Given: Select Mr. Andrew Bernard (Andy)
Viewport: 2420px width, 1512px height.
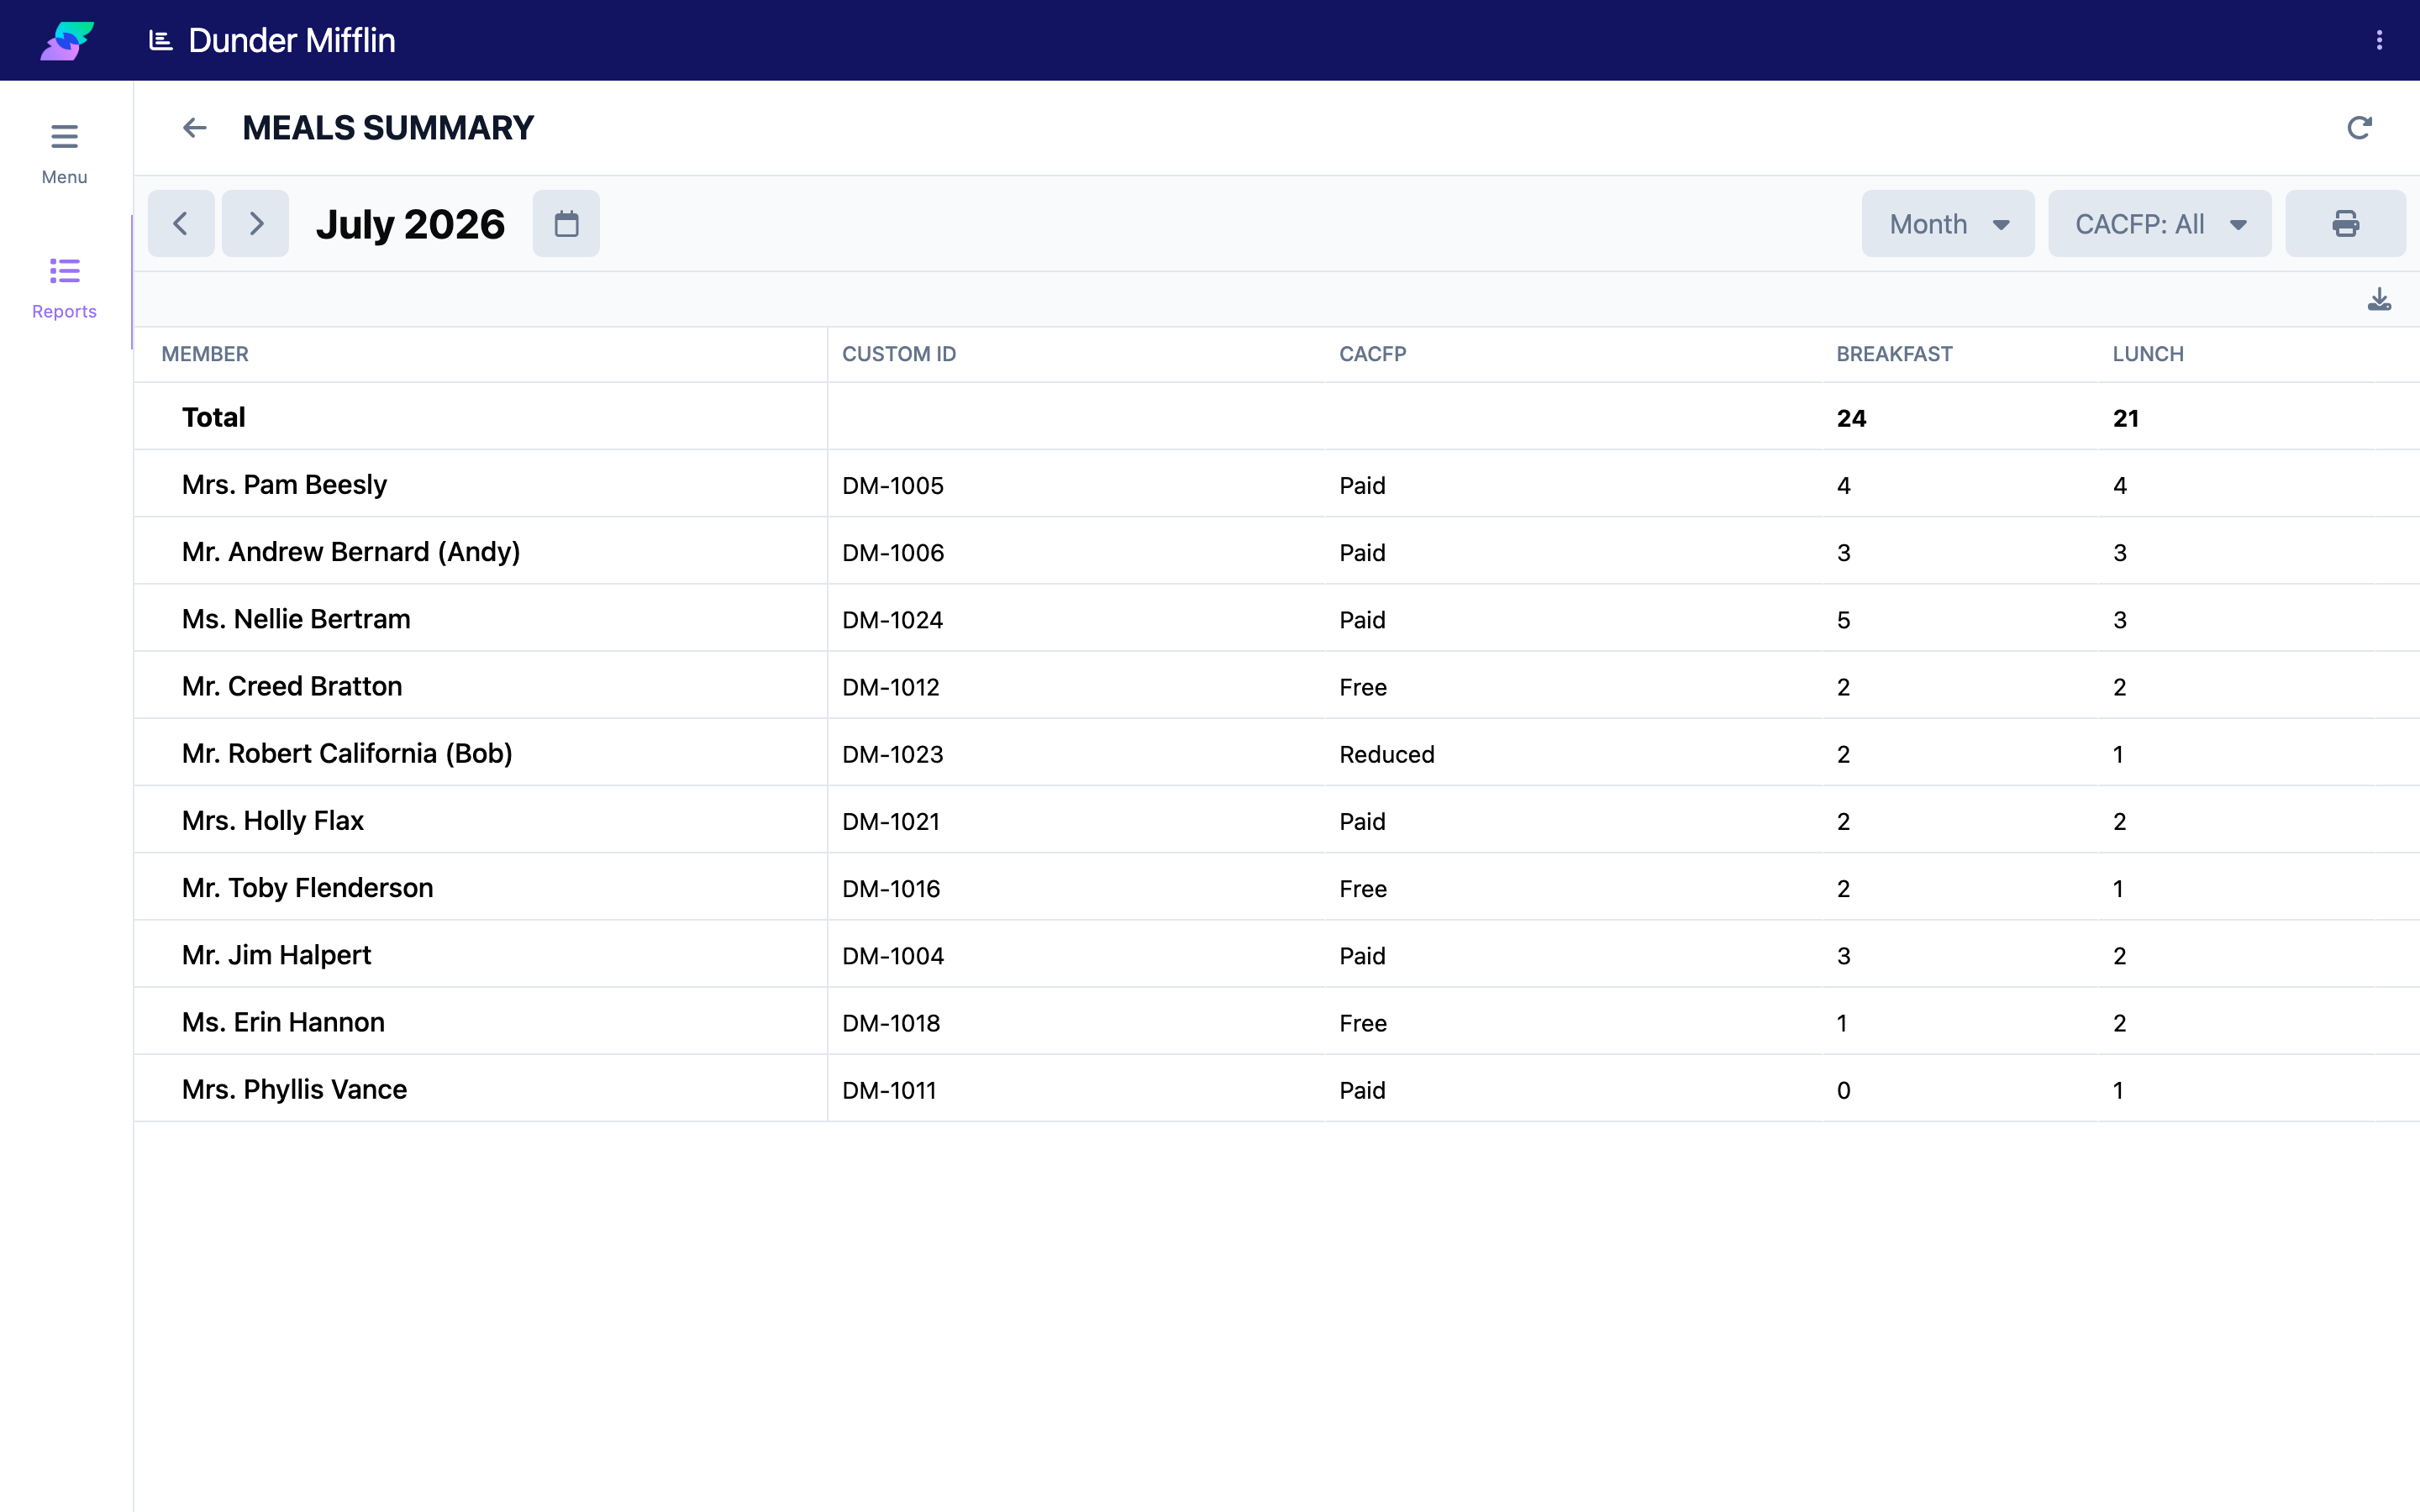Looking at the screenshot, I should point(351,552).
